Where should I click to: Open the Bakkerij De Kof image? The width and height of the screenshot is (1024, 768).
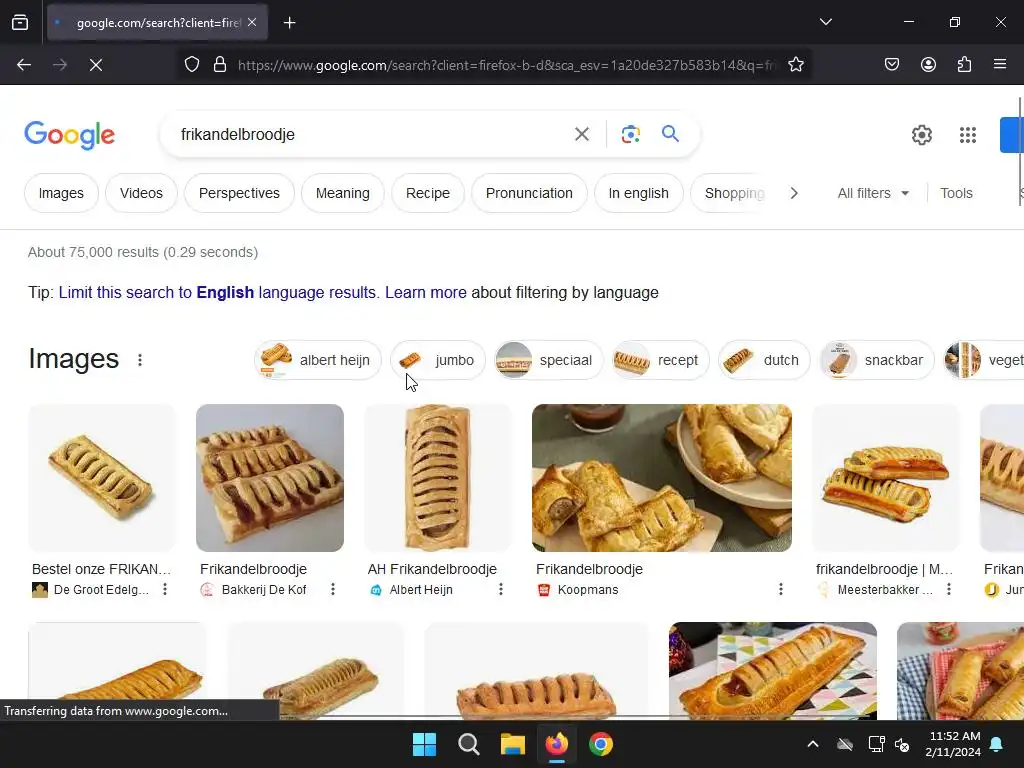coord(270,478)
